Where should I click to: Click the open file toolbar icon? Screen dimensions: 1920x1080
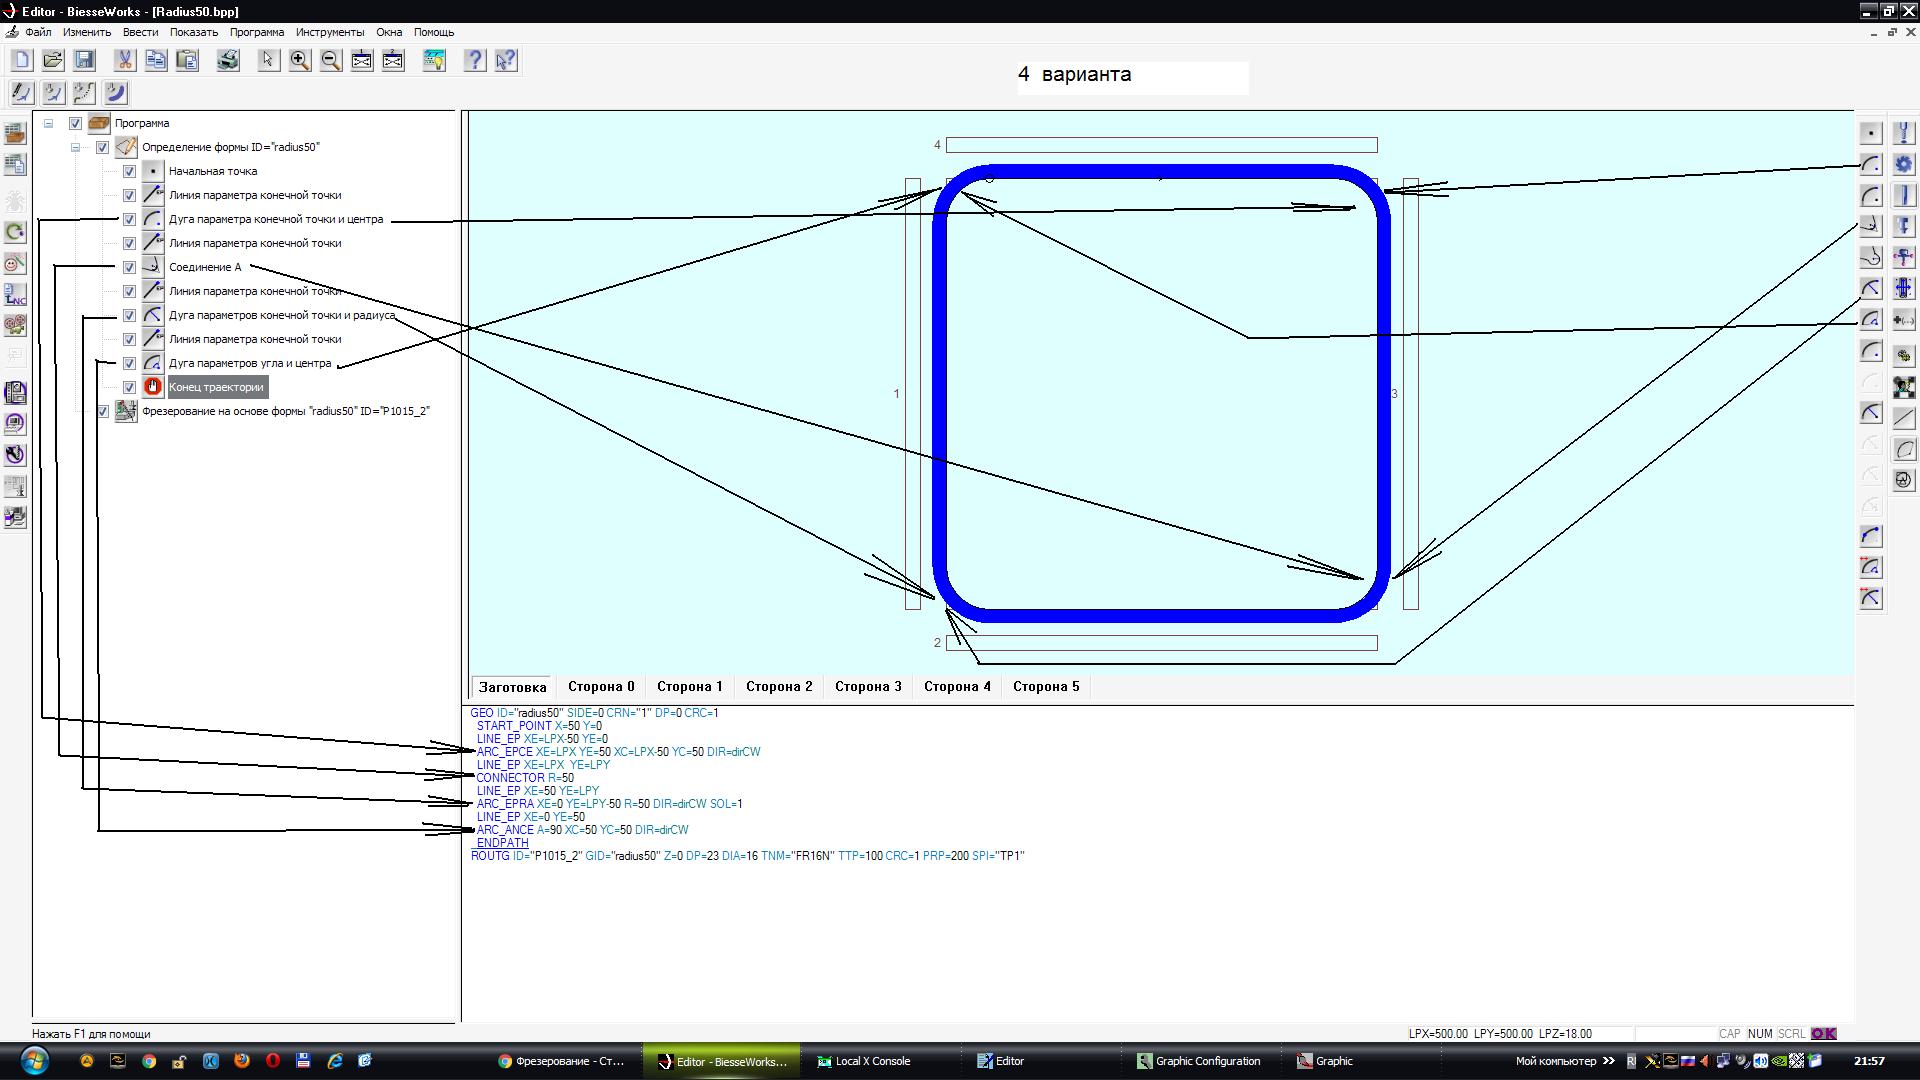(x=53, y=61)
